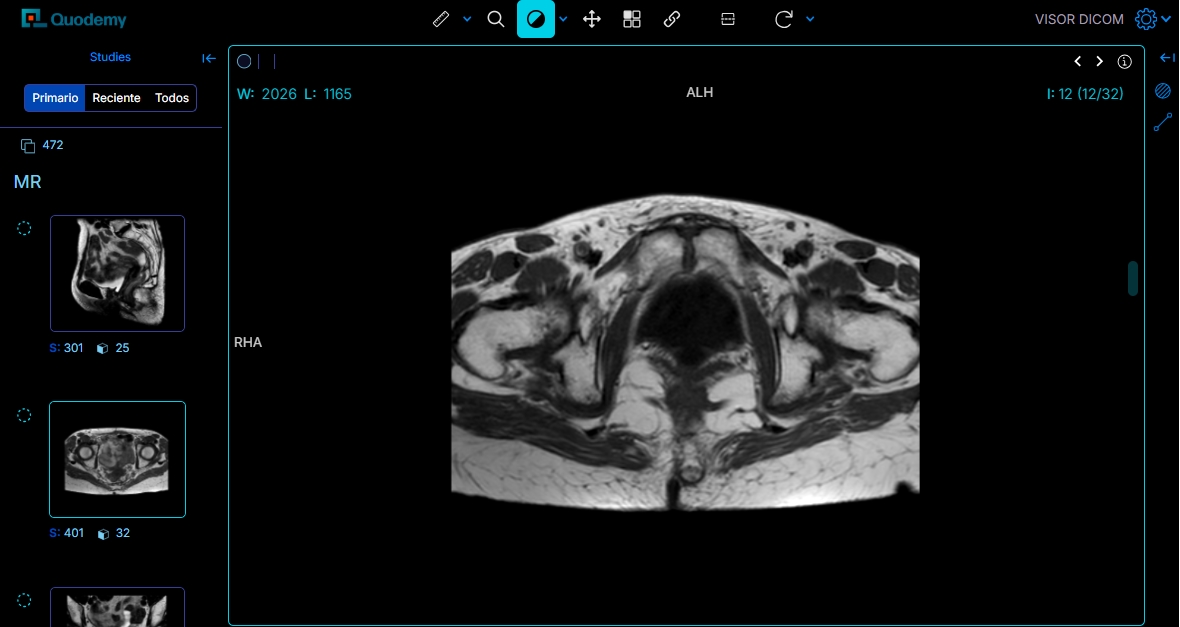The image size is (1180, 627).
Task: Open the hatched circle tool on right edge
Action: (1163, 91)
